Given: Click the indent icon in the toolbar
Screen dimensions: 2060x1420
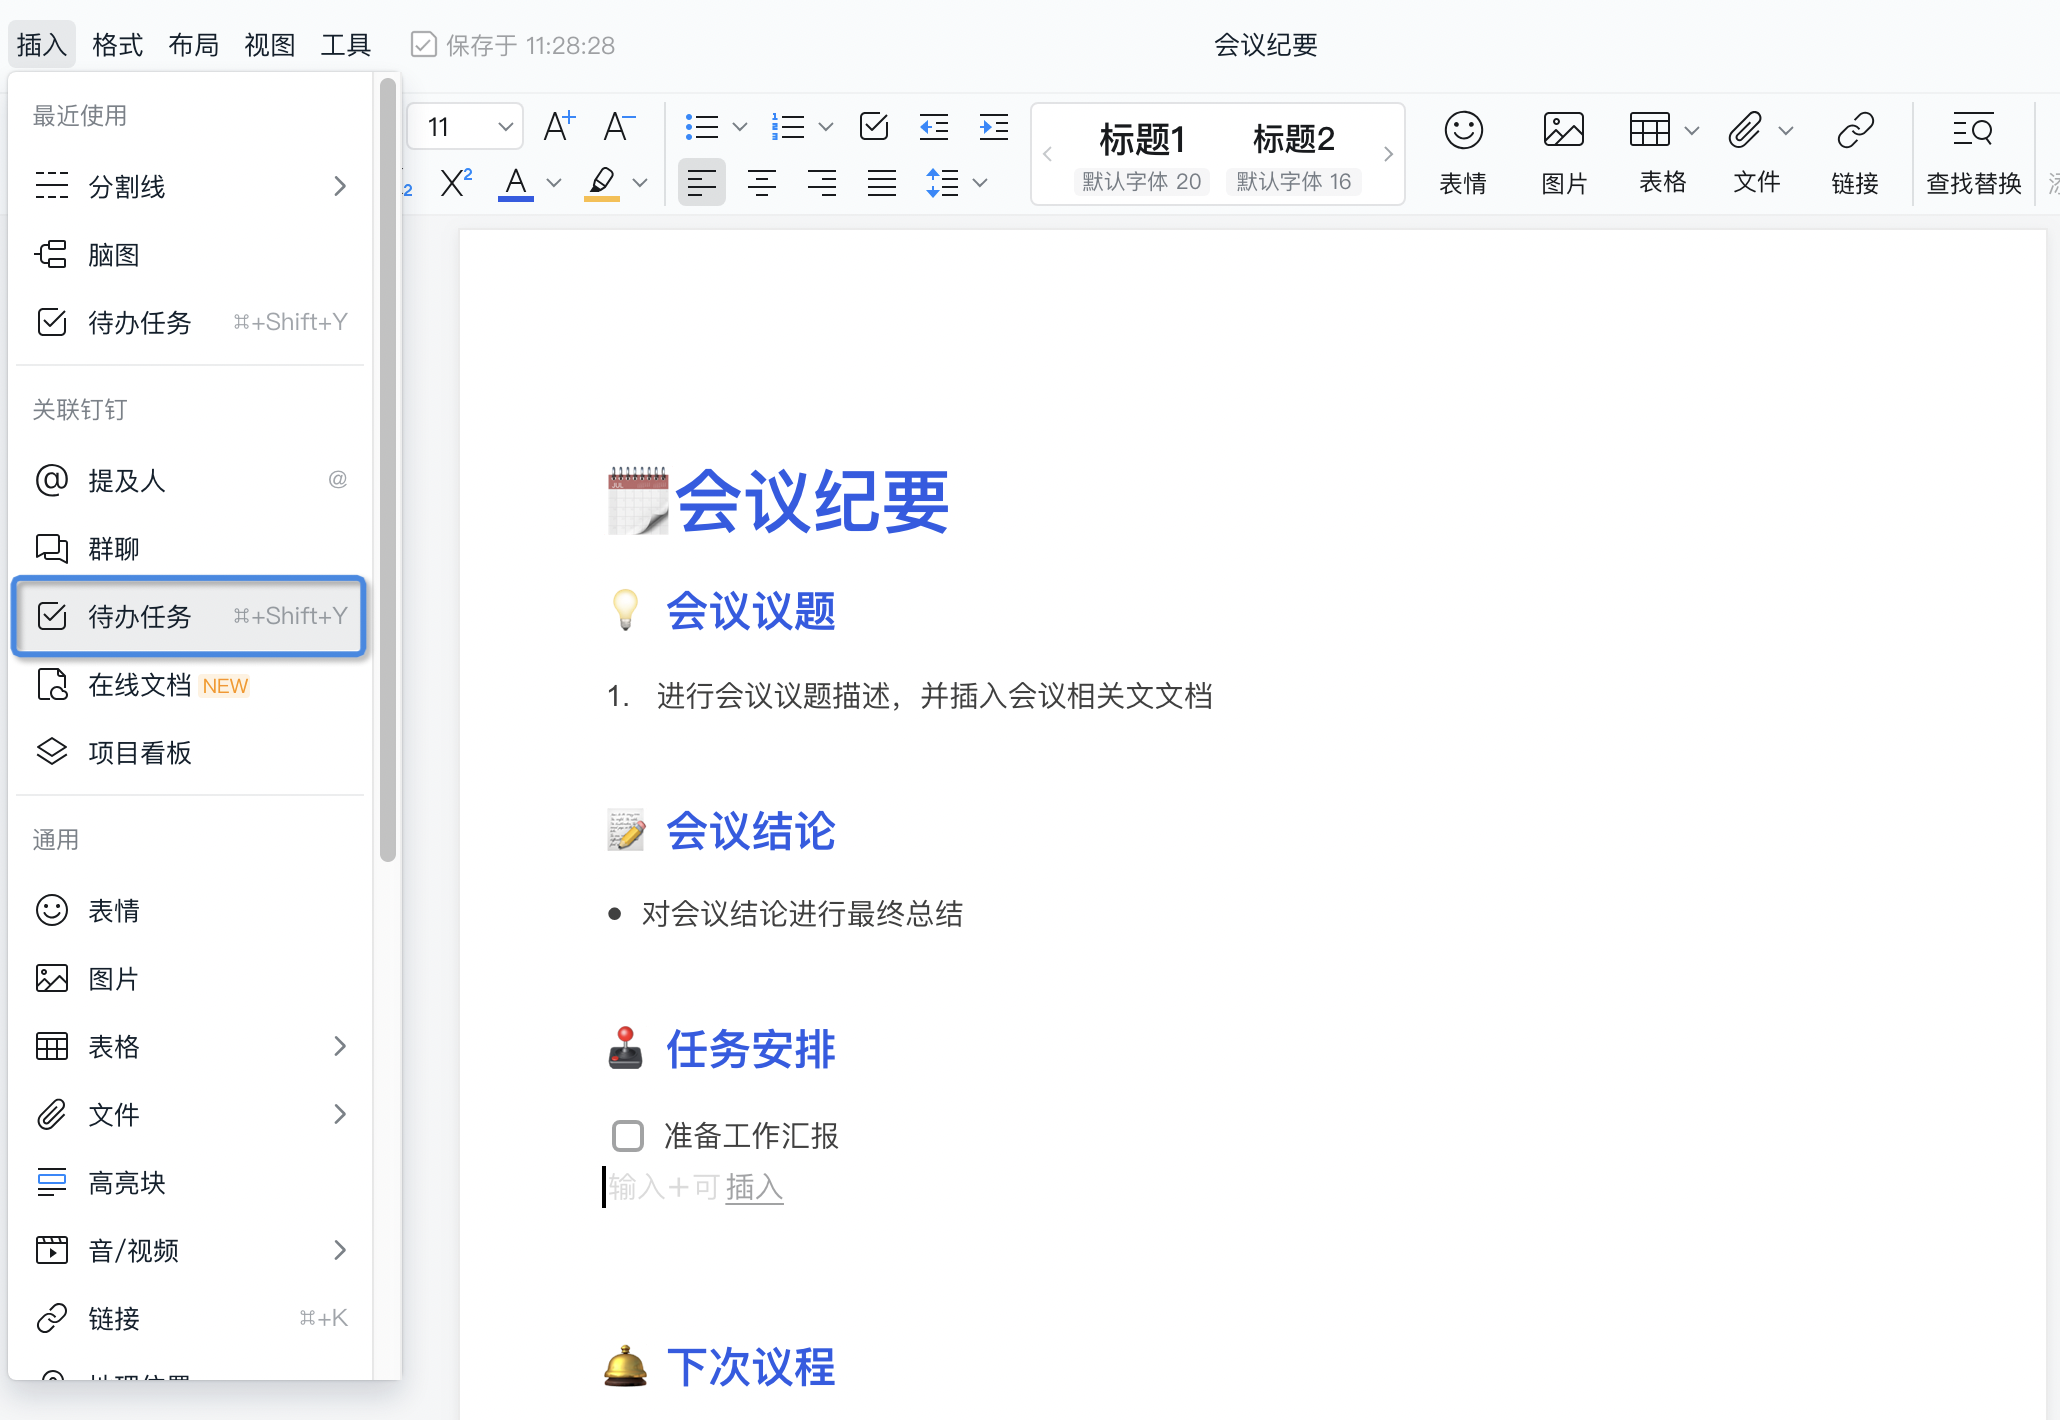Looking at the screenshot, I should coord(993,126).
